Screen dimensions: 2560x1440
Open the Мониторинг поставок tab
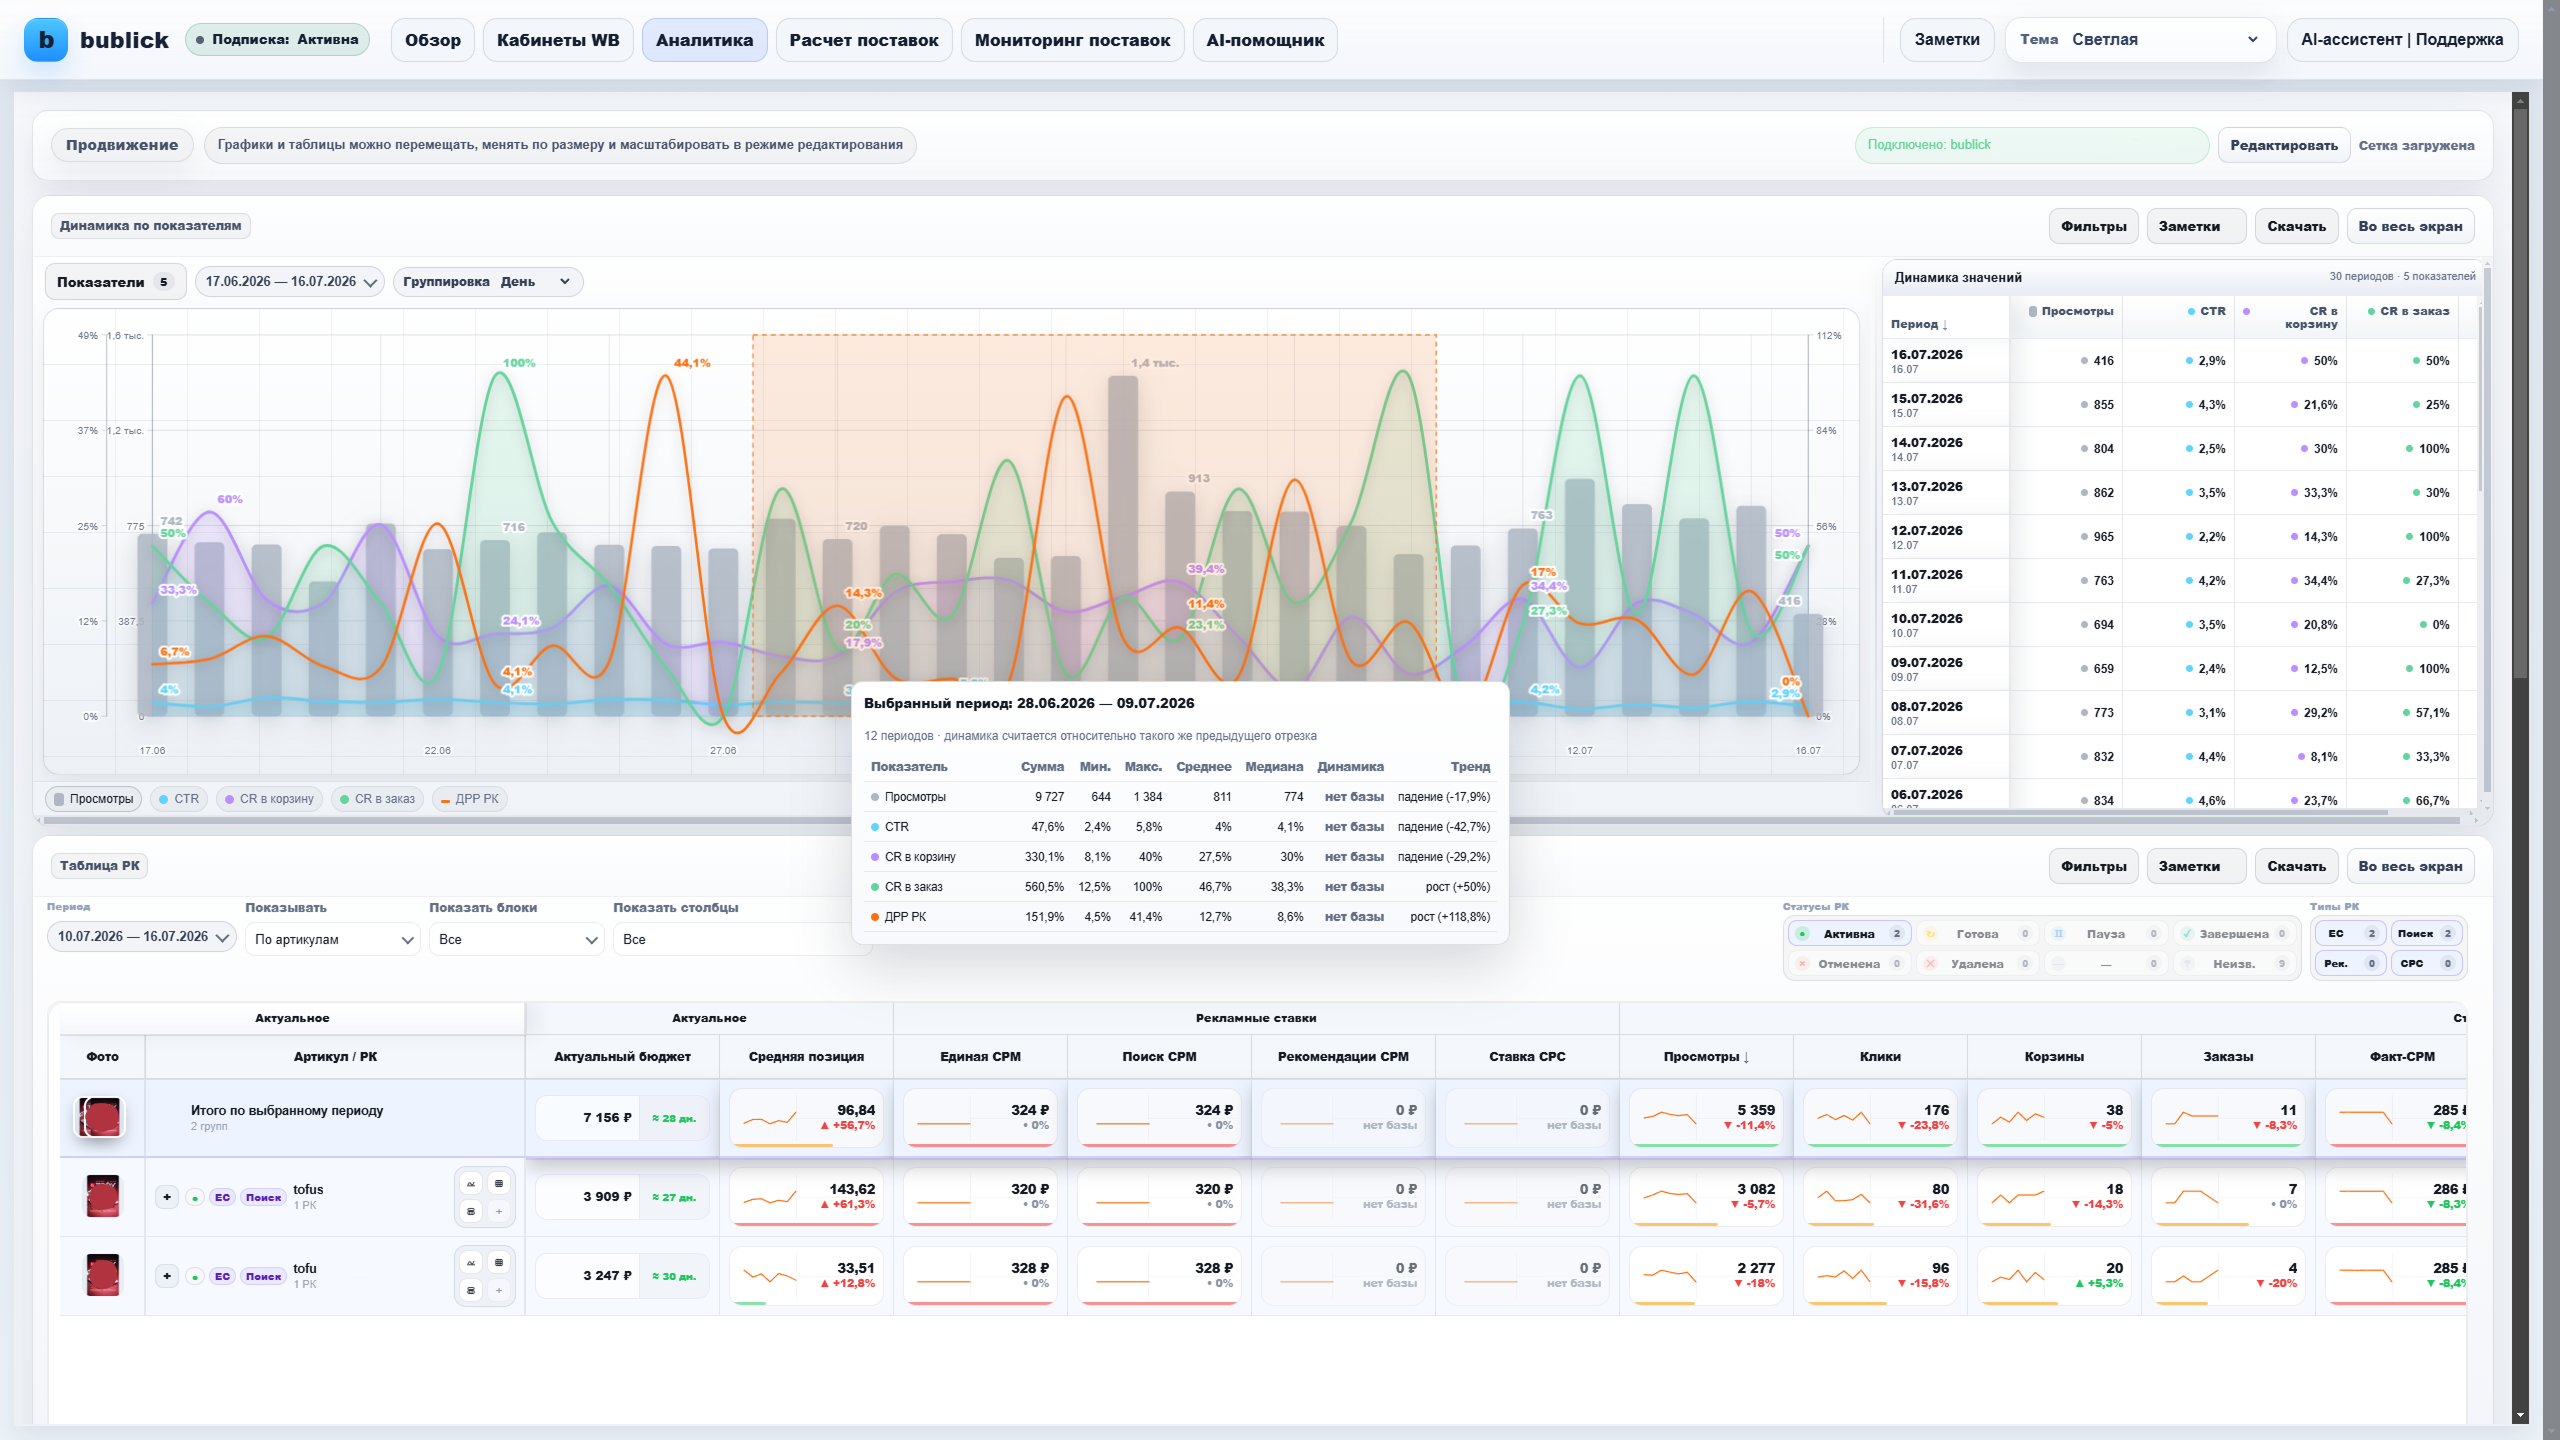tap(1072, 40)
